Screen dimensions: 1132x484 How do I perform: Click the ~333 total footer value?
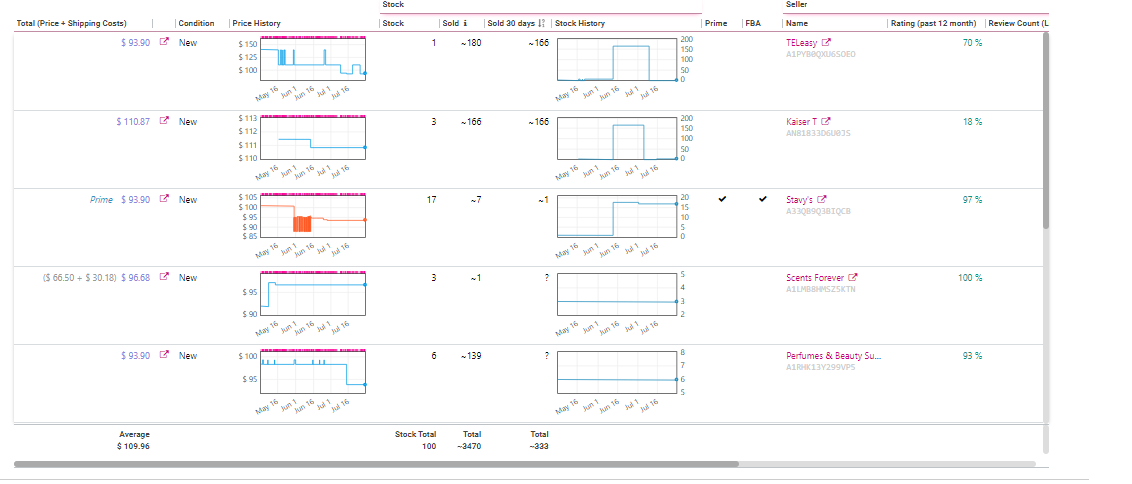(538, 446)
